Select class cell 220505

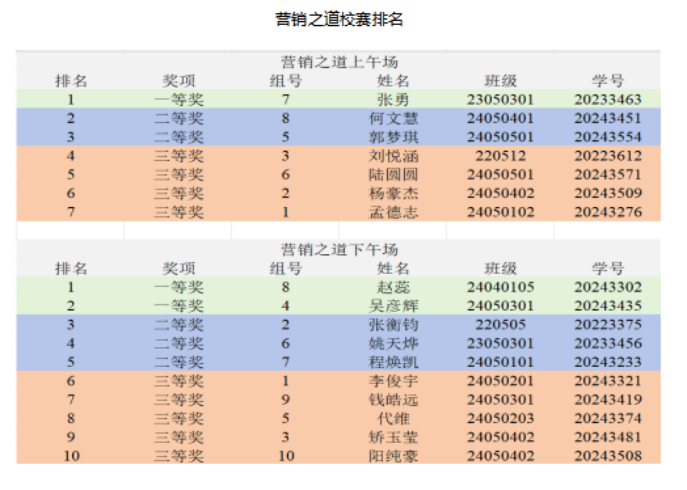pos(501,324)
